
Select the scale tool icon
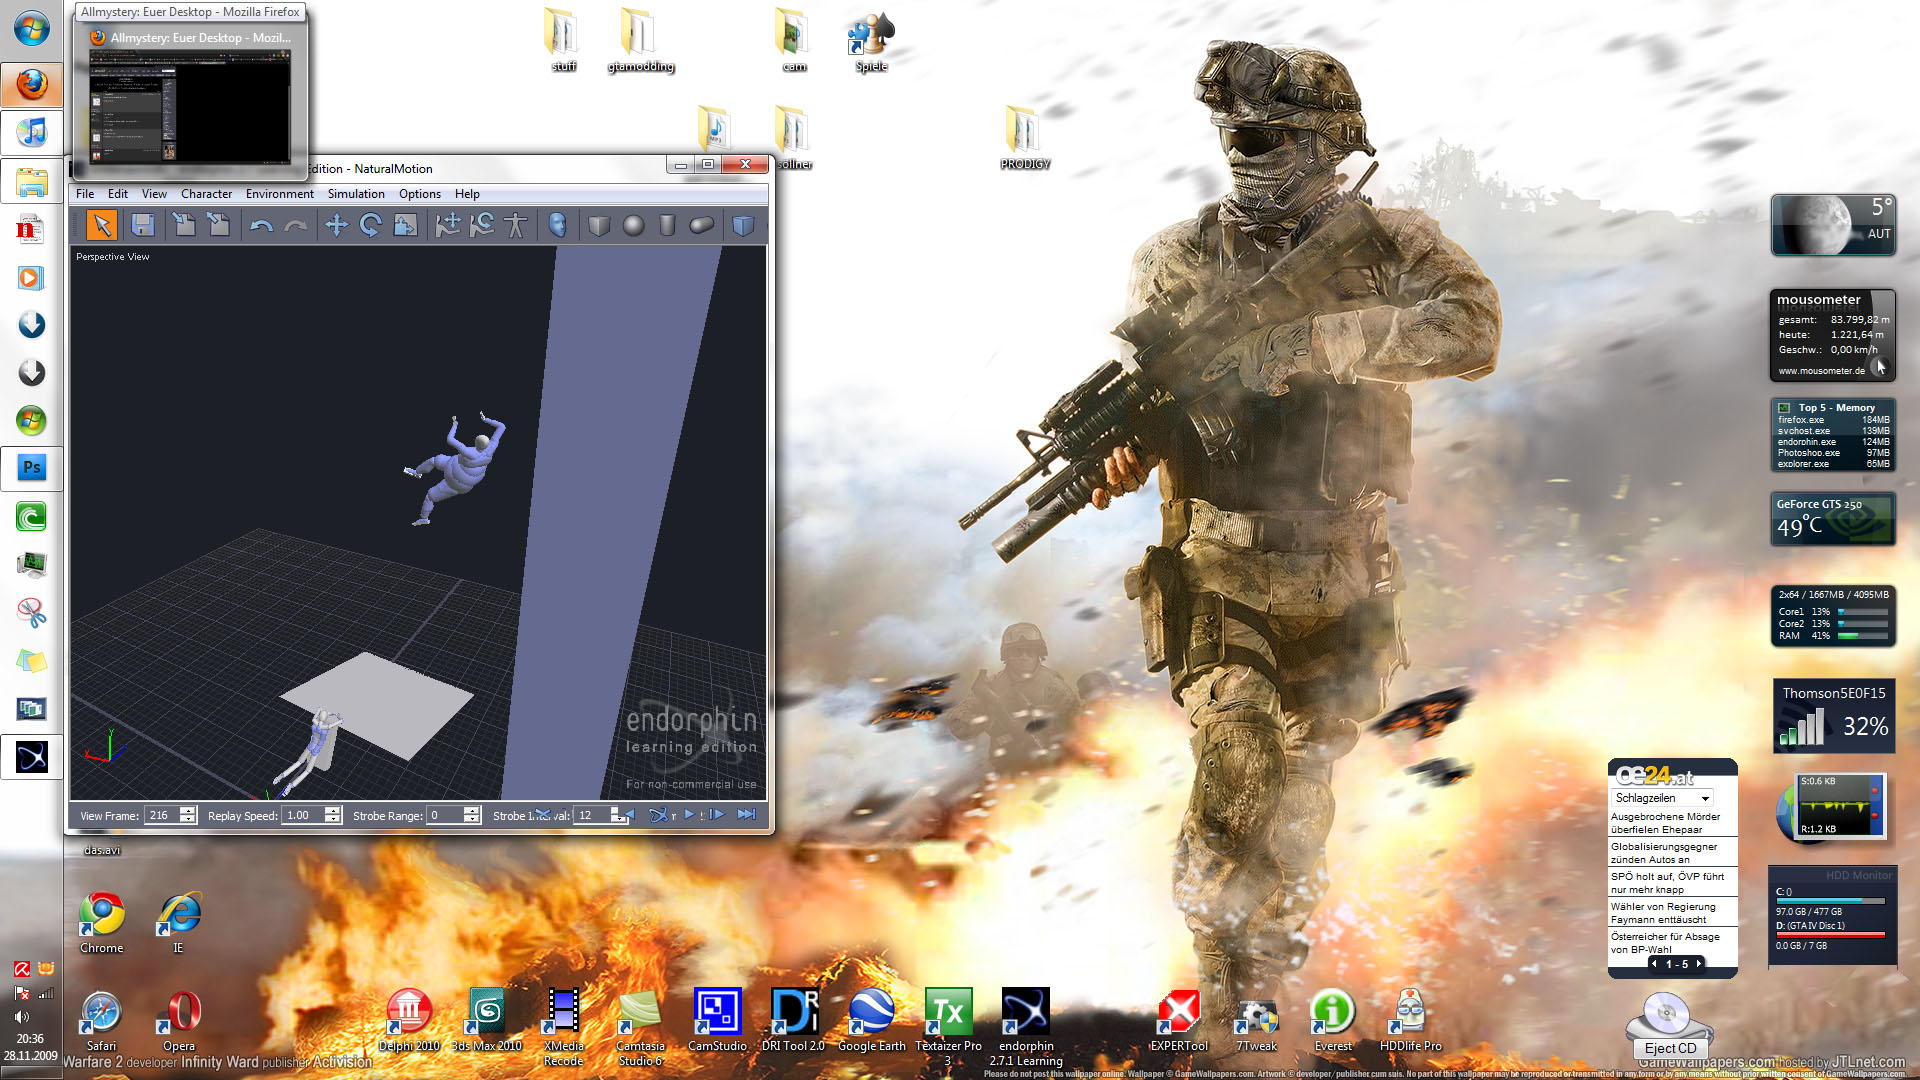405,226
